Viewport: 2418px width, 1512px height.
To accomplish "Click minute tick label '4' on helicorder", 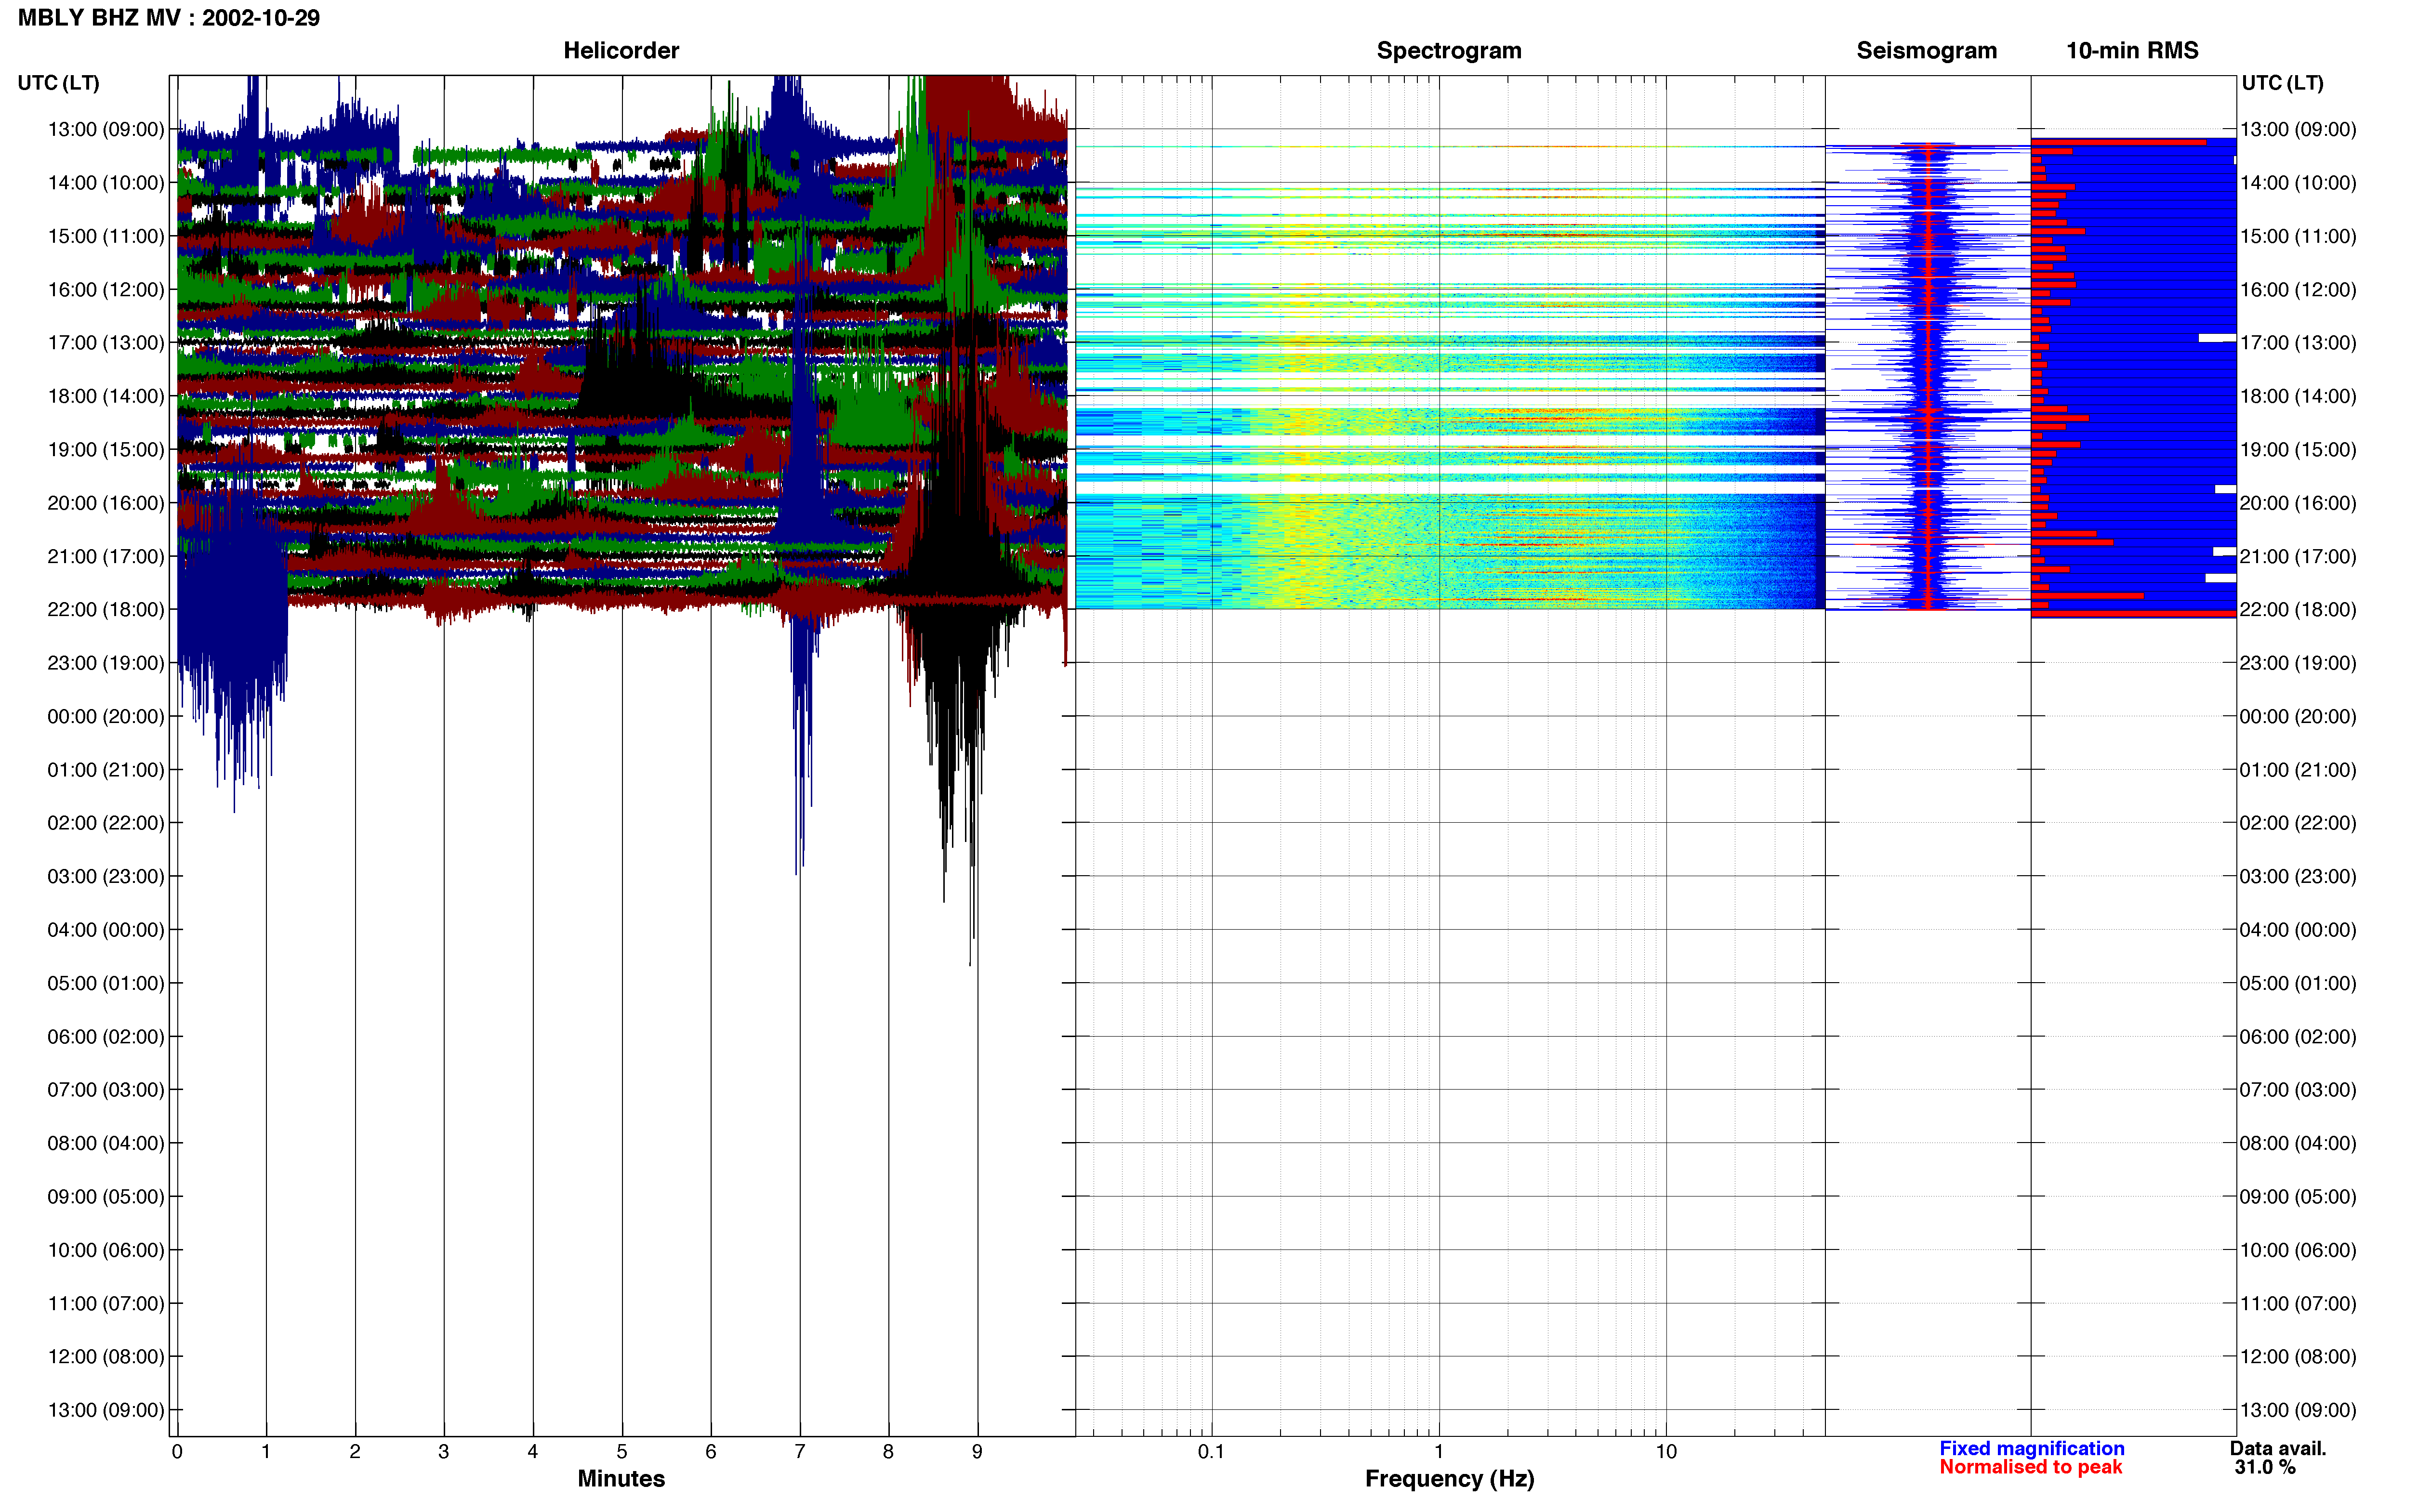I will (533, 1452).
